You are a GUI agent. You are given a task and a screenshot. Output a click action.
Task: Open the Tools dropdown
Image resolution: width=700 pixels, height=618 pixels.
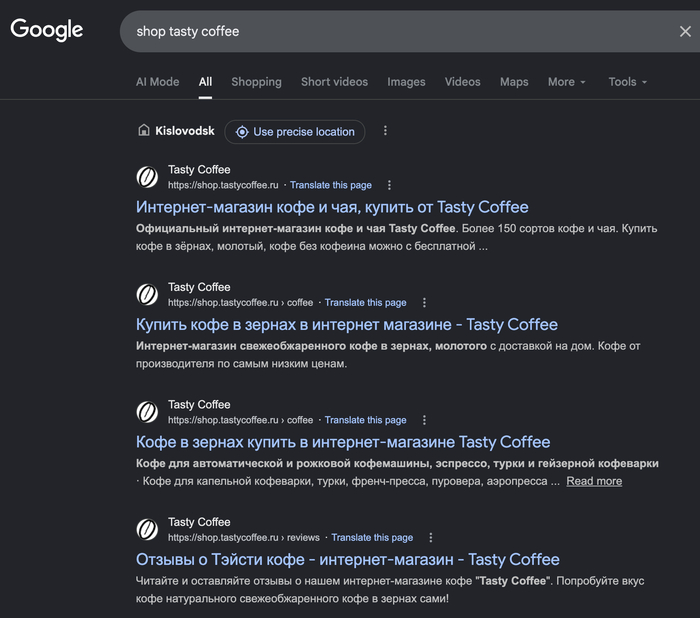628,82
